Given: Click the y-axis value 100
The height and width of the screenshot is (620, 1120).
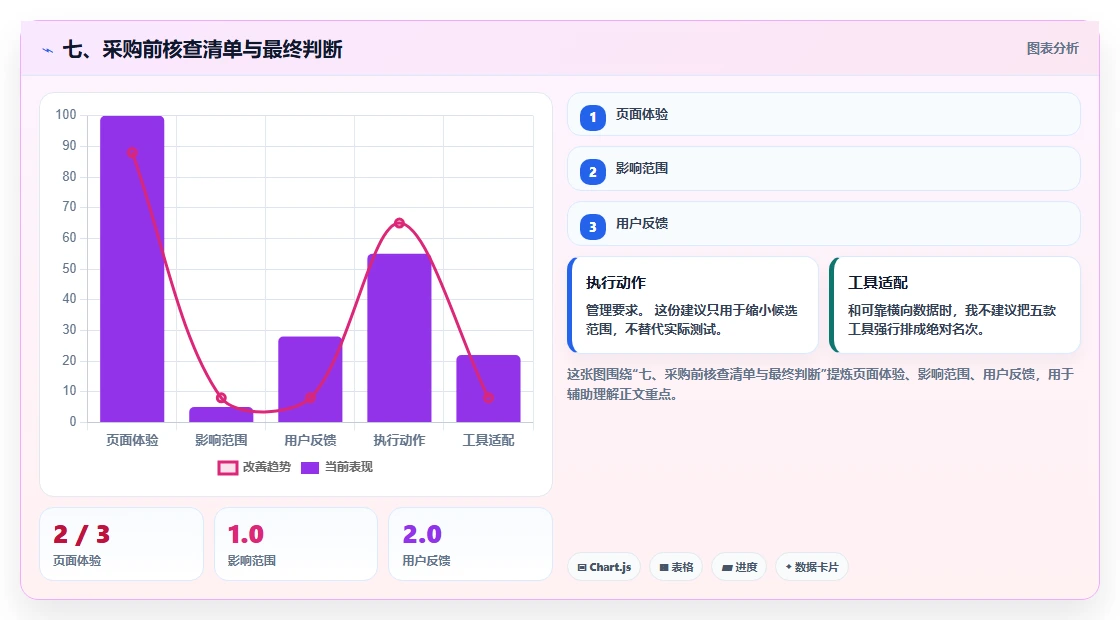Looking at the screenshot, I should [x=66, y=115].
